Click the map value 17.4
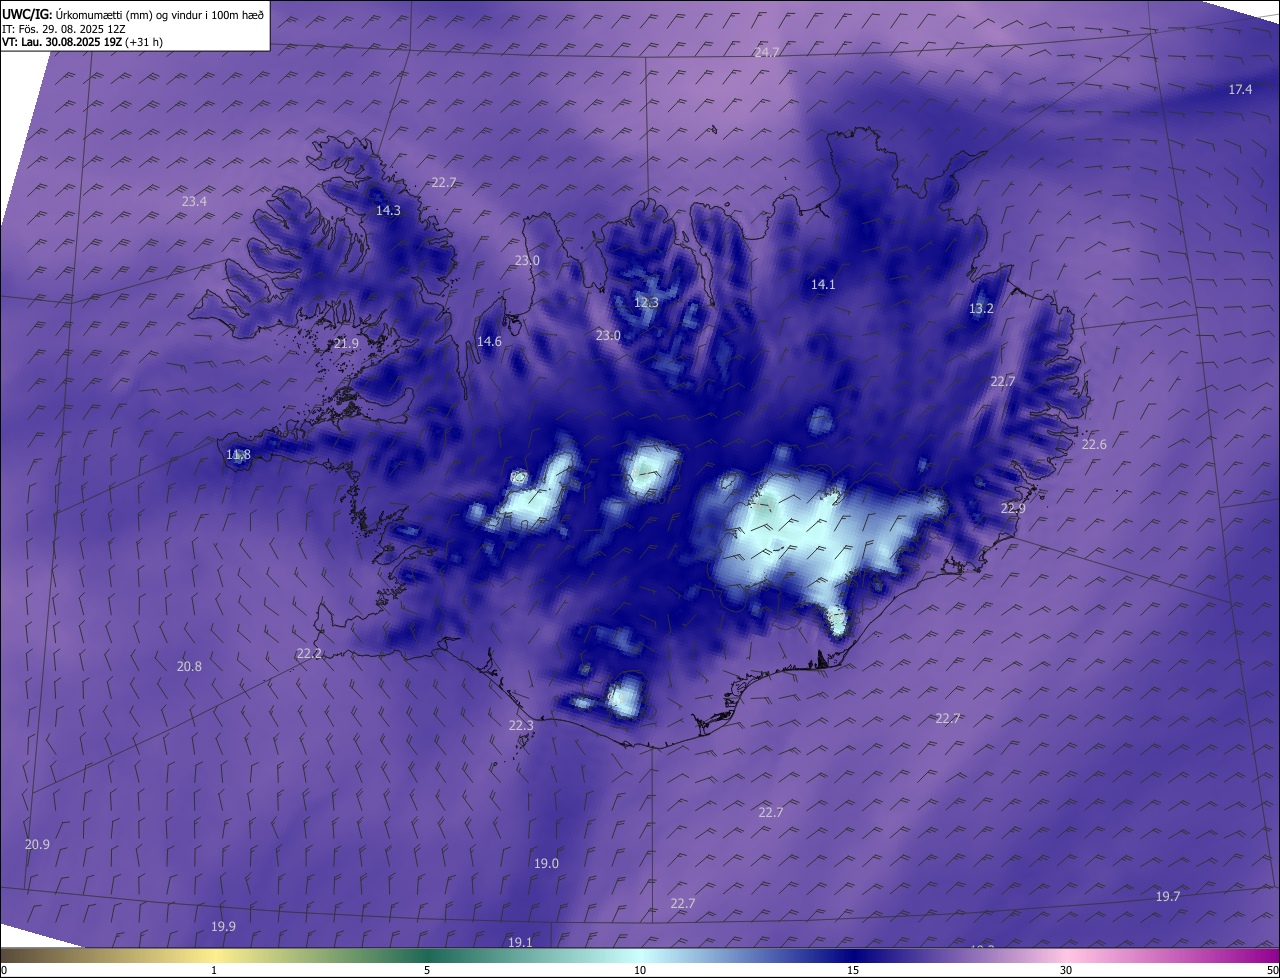Screen dimensions: 1280x978 pyautogui.click(x=1240, y=90)
